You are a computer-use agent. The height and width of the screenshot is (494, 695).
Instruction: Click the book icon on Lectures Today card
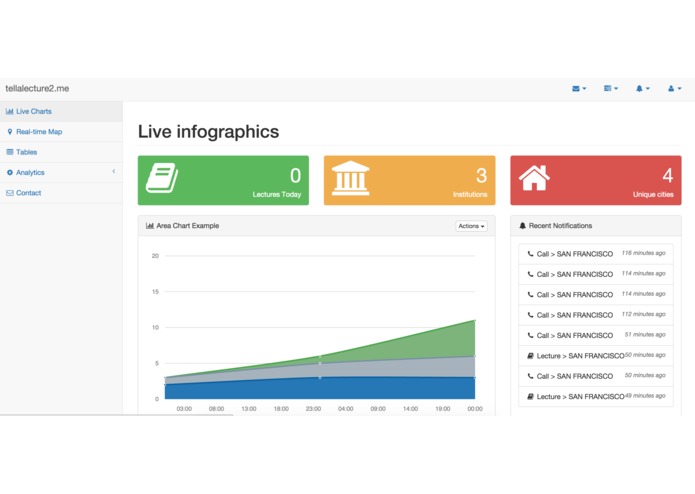[162, 178]
